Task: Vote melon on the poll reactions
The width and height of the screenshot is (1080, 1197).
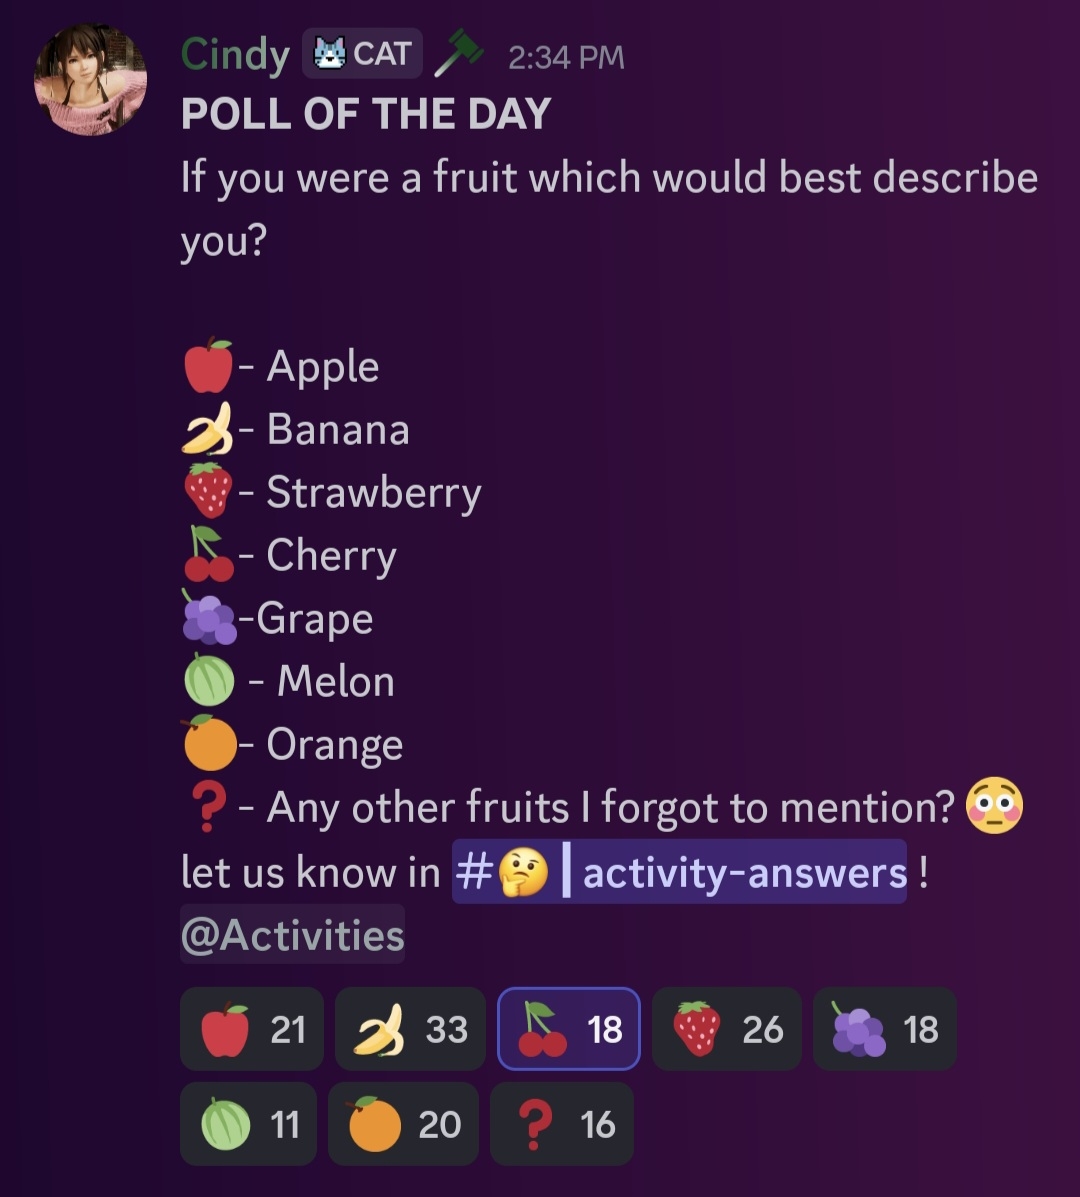Action: click(x=248, y=1124)
